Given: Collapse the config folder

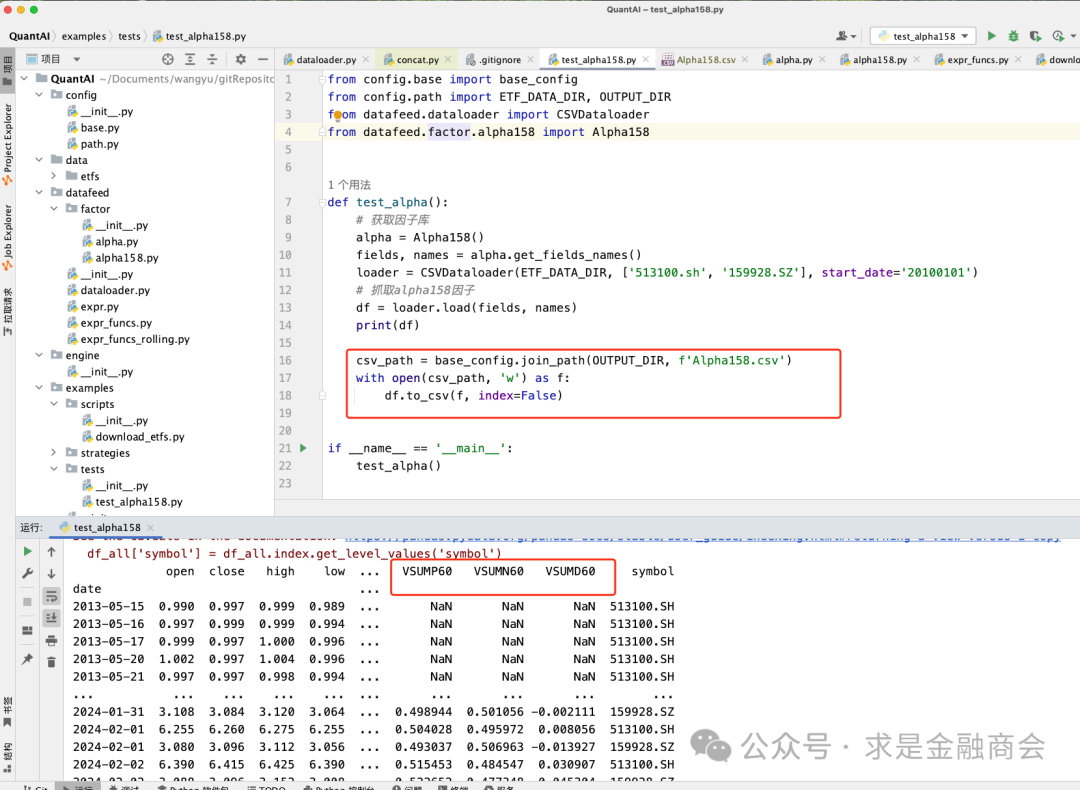Looking at the screenshot, I should click(39, 94).
